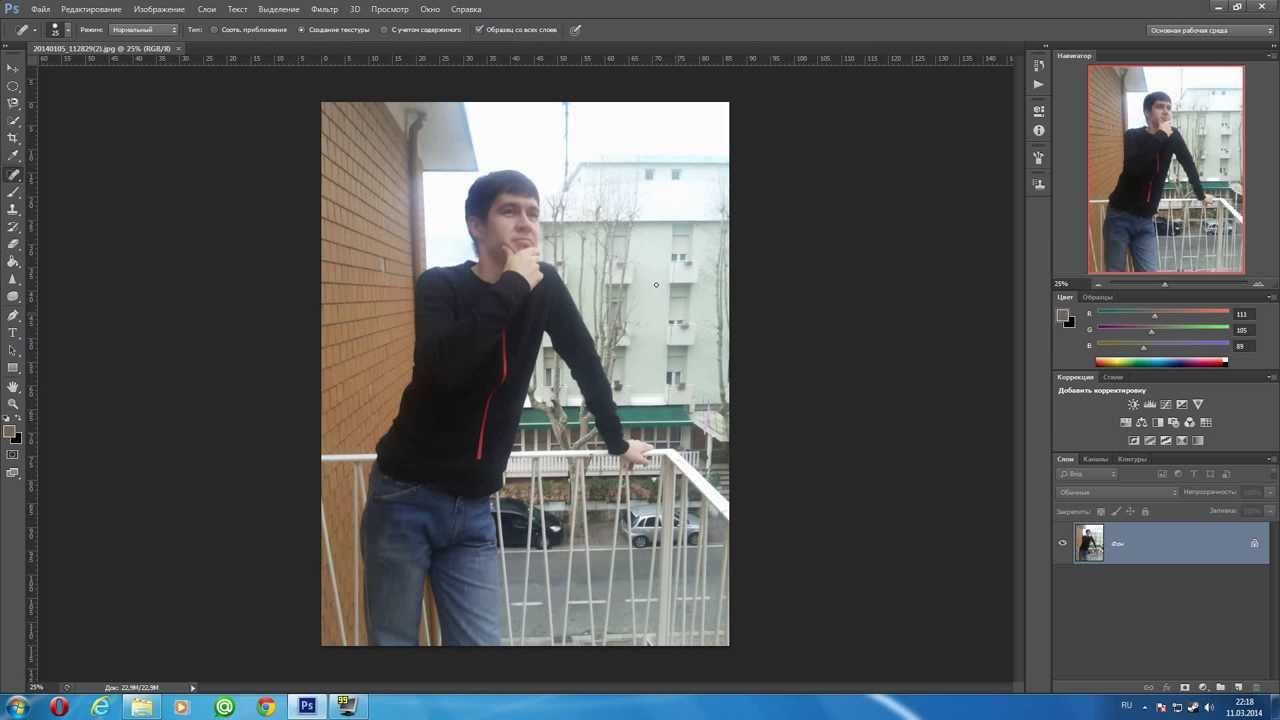Add Vibrance adjustment (triangle icon)

[x=1198, y=404]
